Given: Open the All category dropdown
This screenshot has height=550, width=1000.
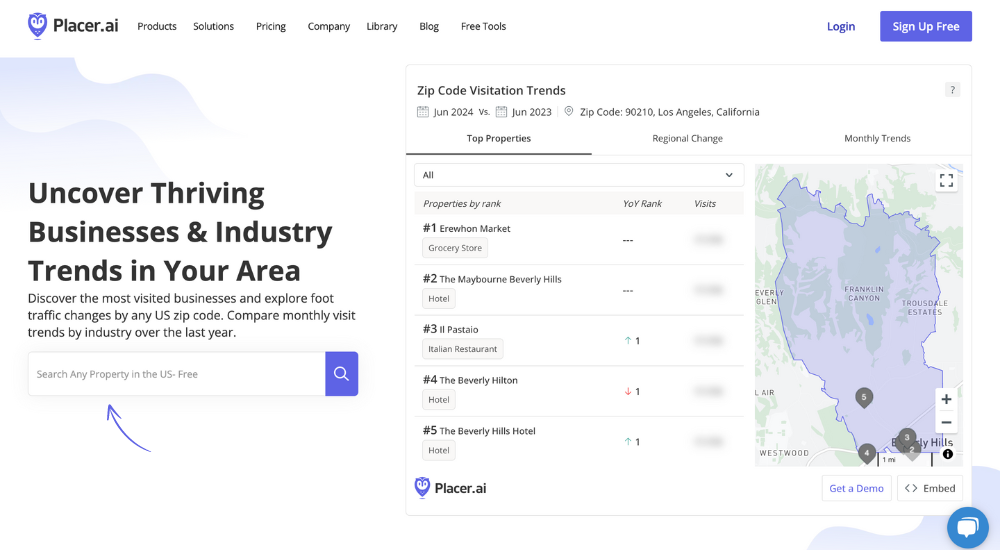Looking at the screenshot, I should pos(579,175).
